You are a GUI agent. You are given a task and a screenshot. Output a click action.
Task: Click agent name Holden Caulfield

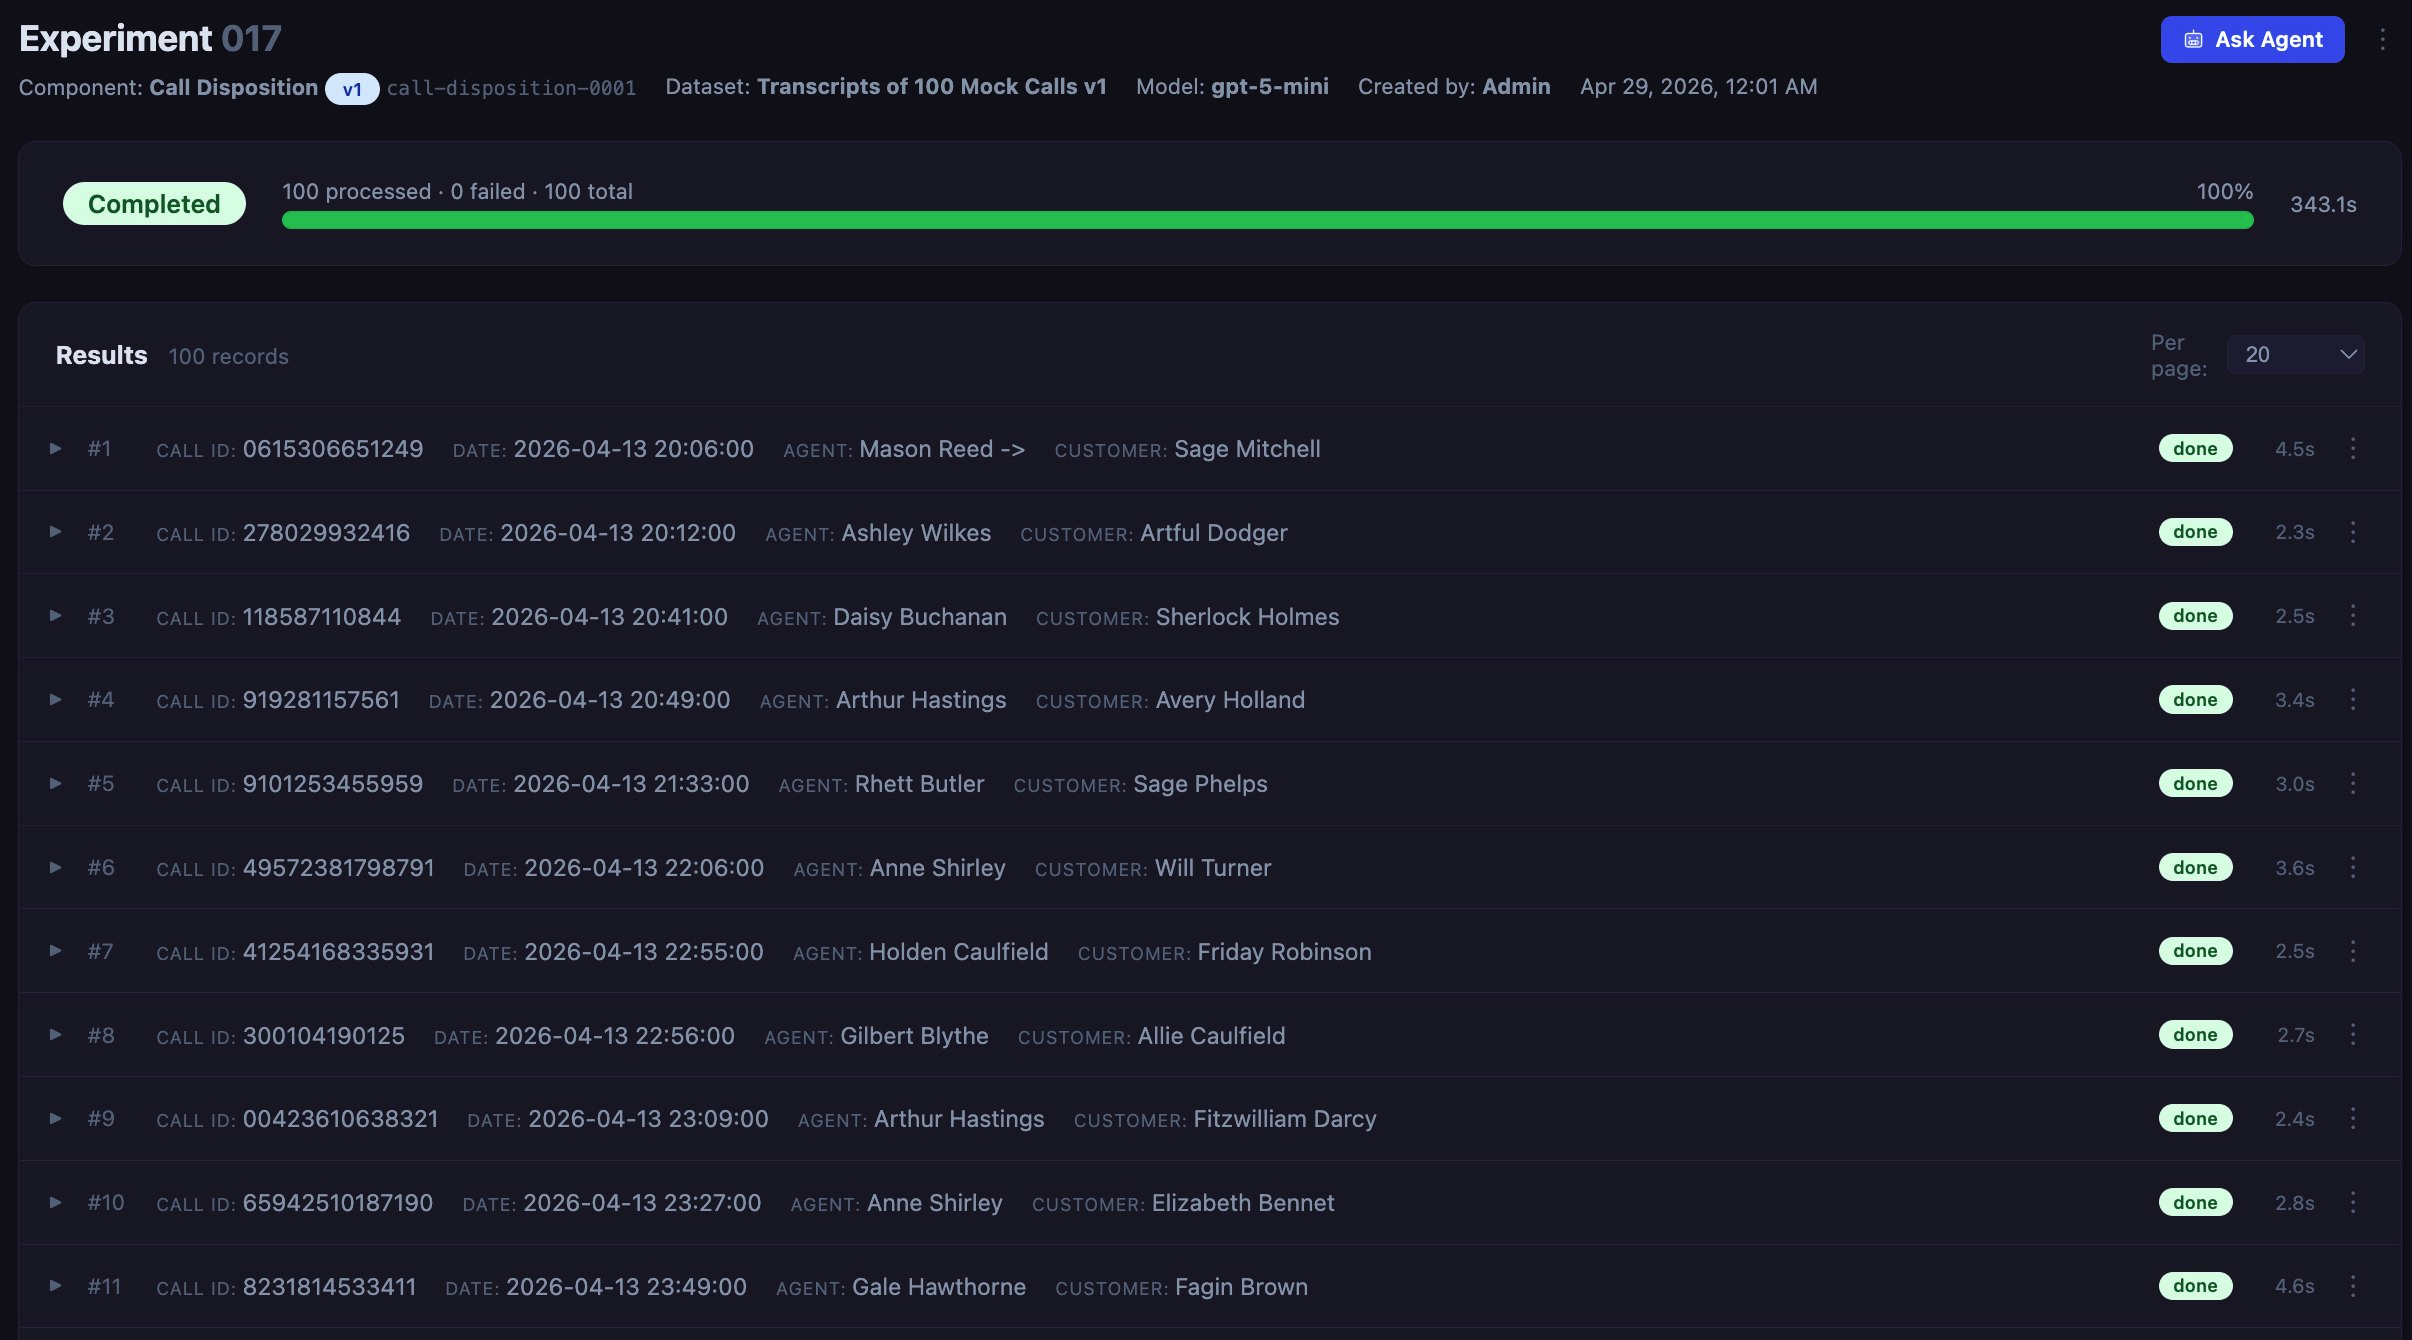(958, 952)
